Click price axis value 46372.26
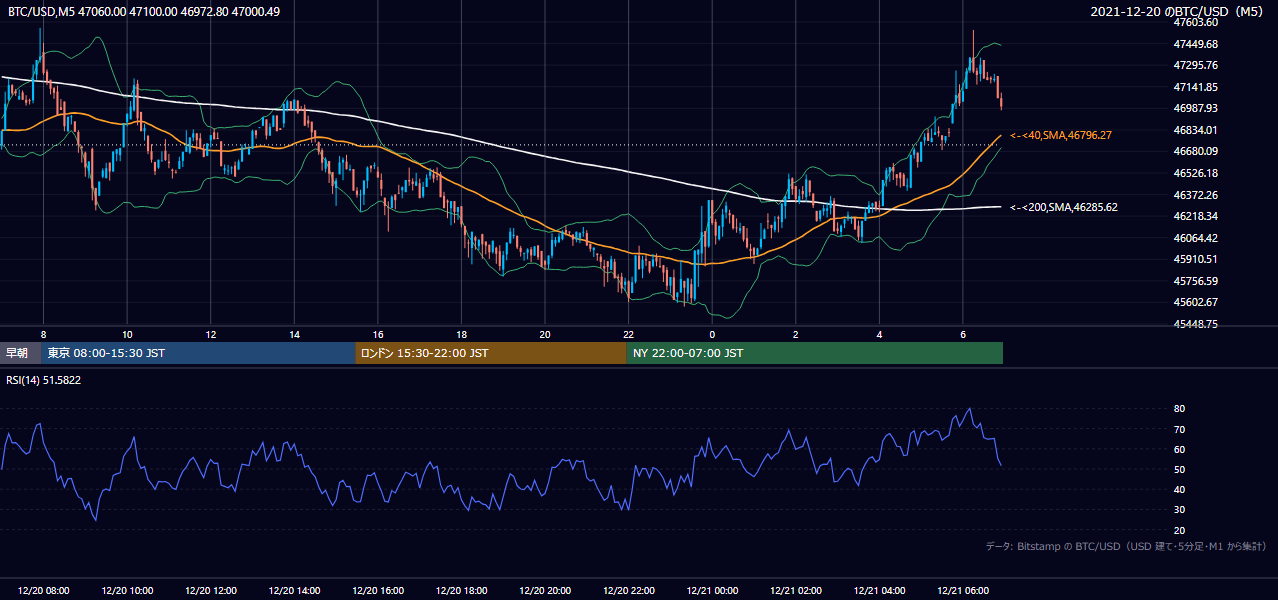 pos(1196,195)
